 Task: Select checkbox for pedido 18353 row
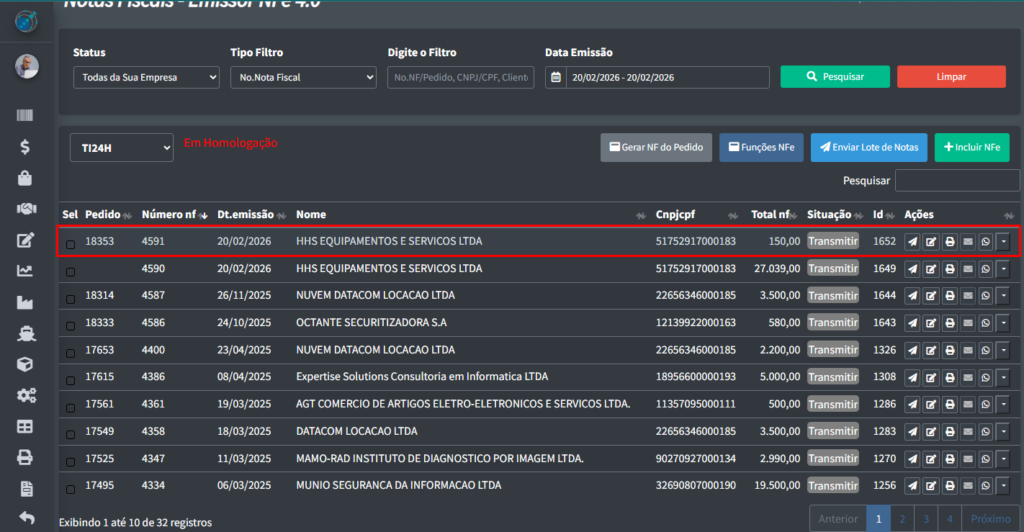pos(70,243)
